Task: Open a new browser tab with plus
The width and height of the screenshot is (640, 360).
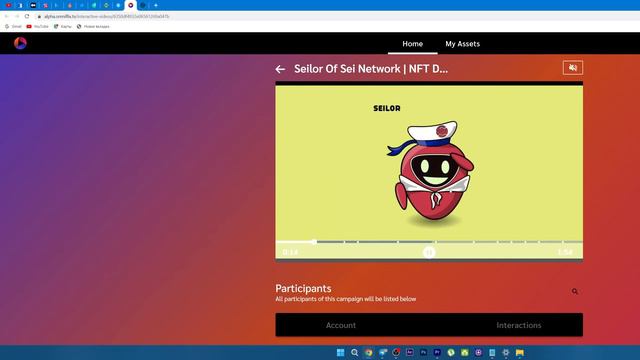Action: click(156, 5)
